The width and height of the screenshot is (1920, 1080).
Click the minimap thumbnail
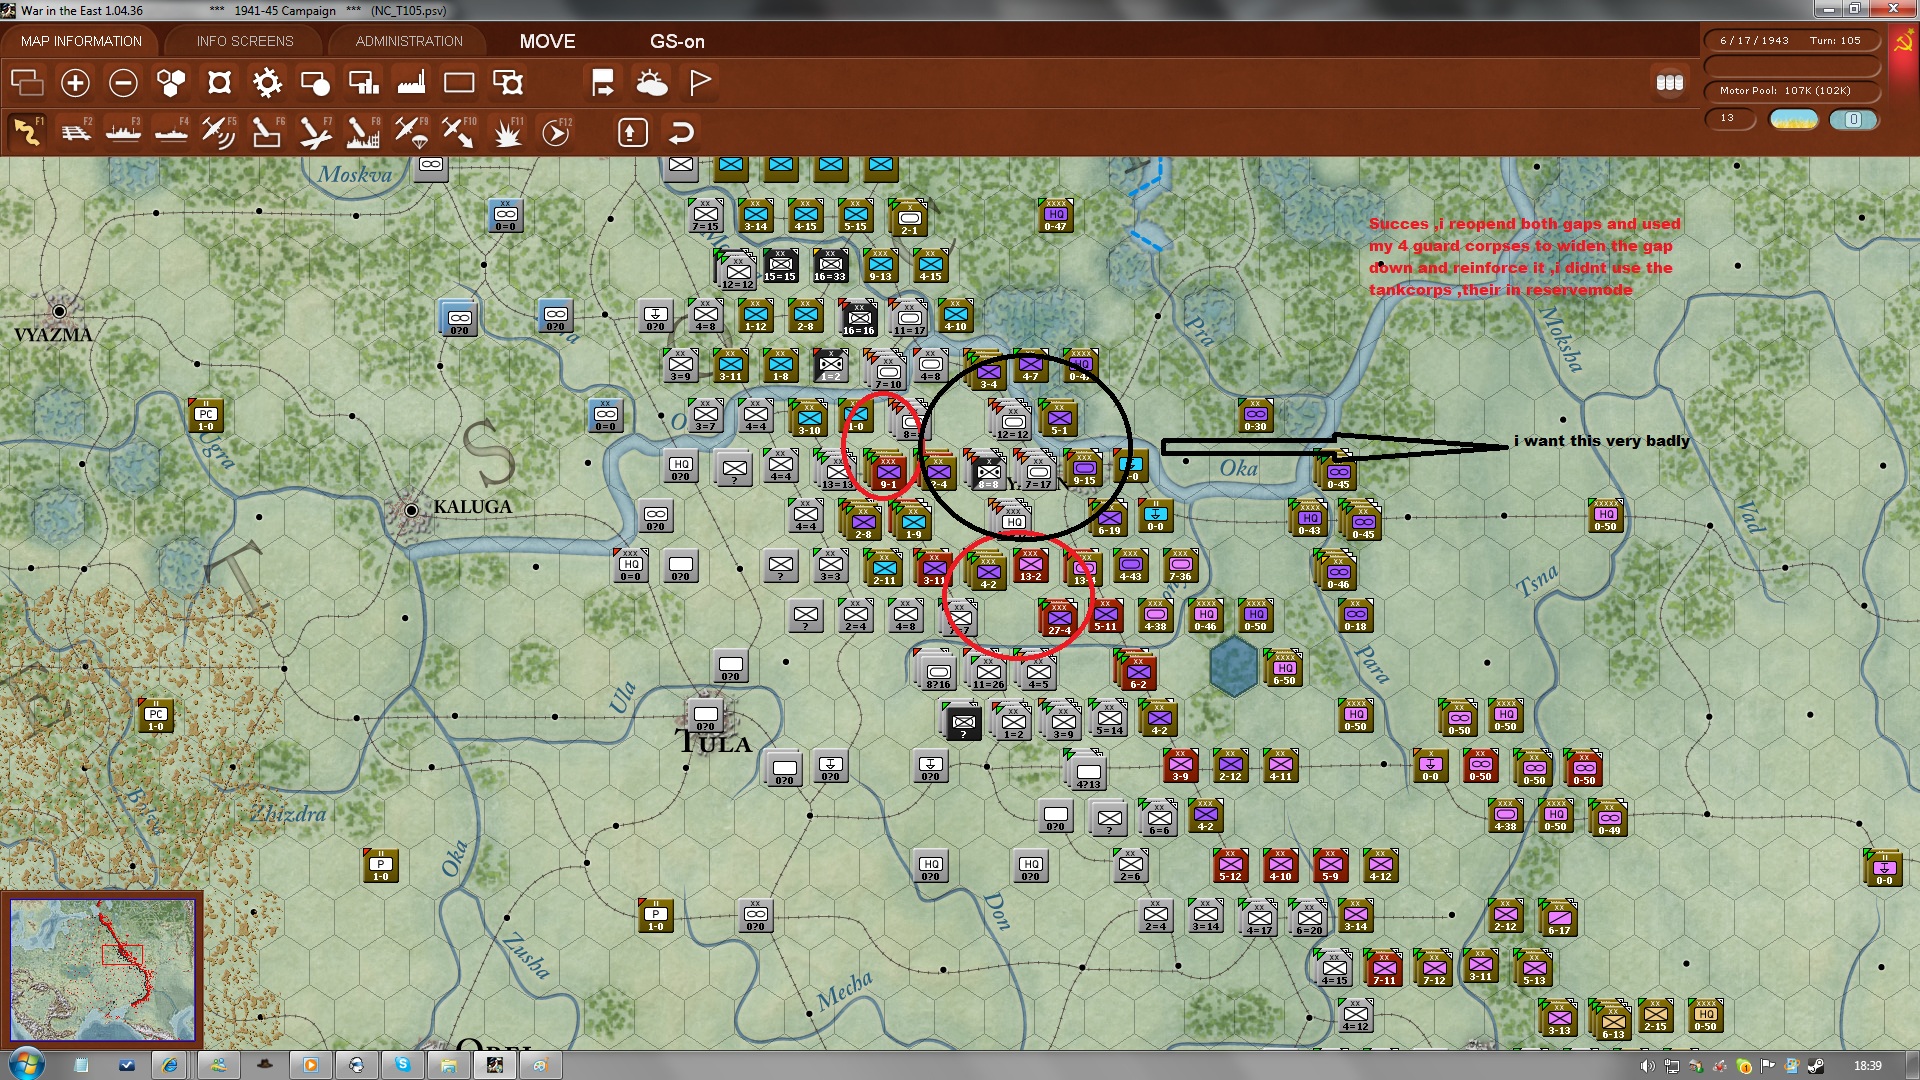[103, 970]
